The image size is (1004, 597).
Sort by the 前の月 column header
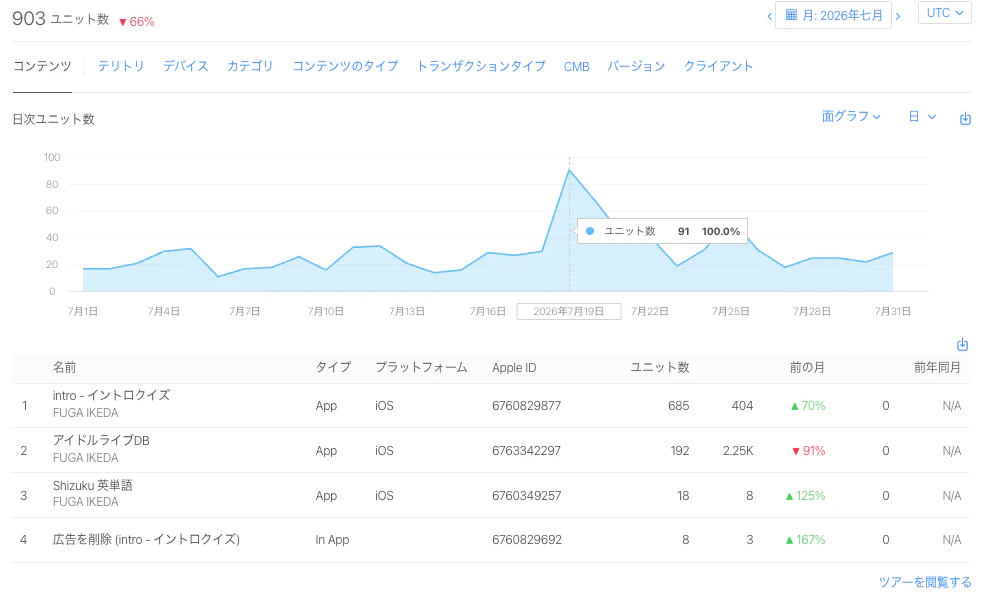coord(807,368)
